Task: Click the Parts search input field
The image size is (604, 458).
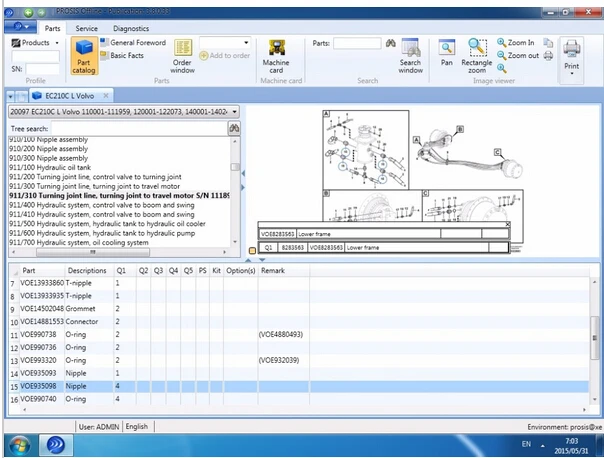Action: (x=357, y=43)
